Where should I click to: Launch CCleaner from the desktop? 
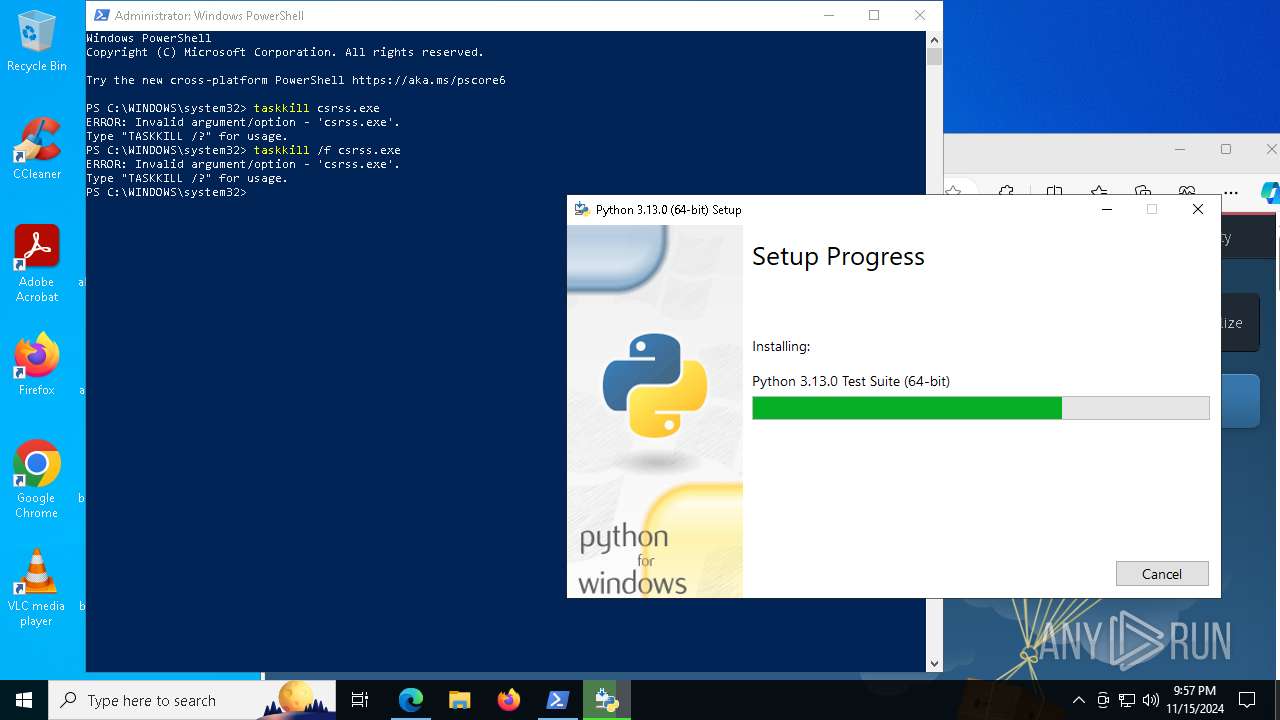click(37, 148)
